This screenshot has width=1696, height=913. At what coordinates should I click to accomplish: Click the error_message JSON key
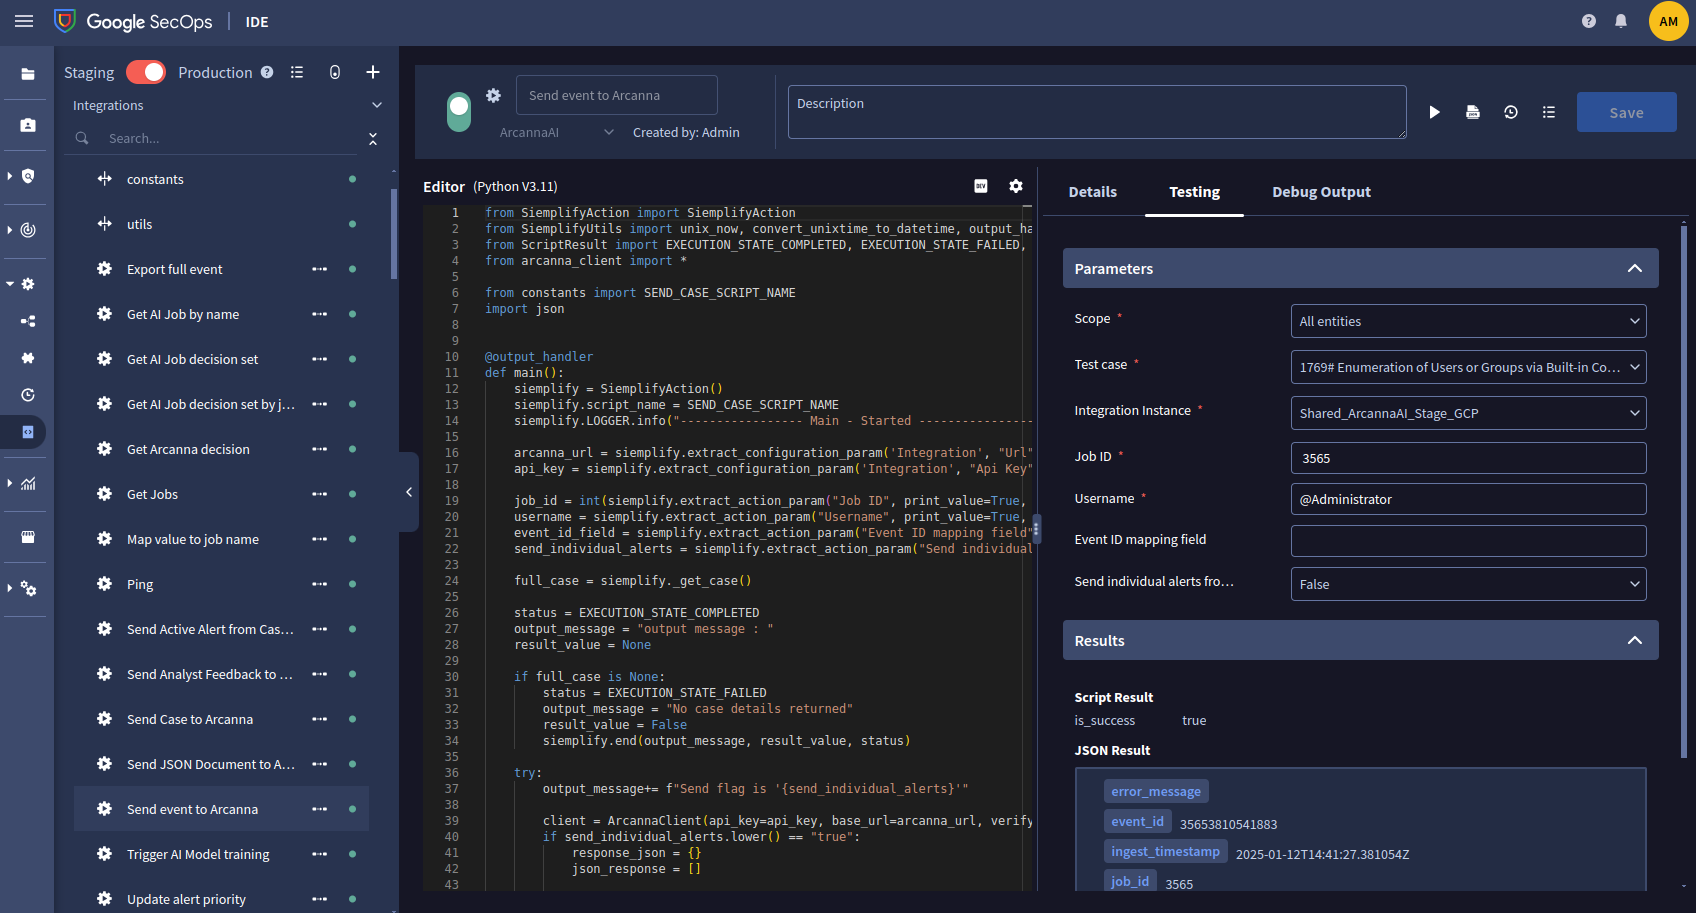click(1156, 791)
